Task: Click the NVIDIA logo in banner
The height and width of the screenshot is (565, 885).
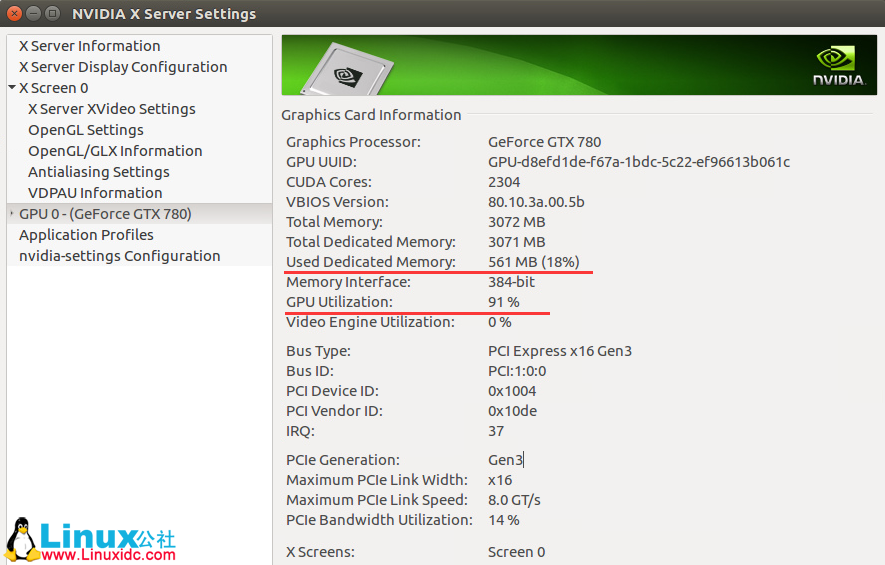Action: click(838, 66)
